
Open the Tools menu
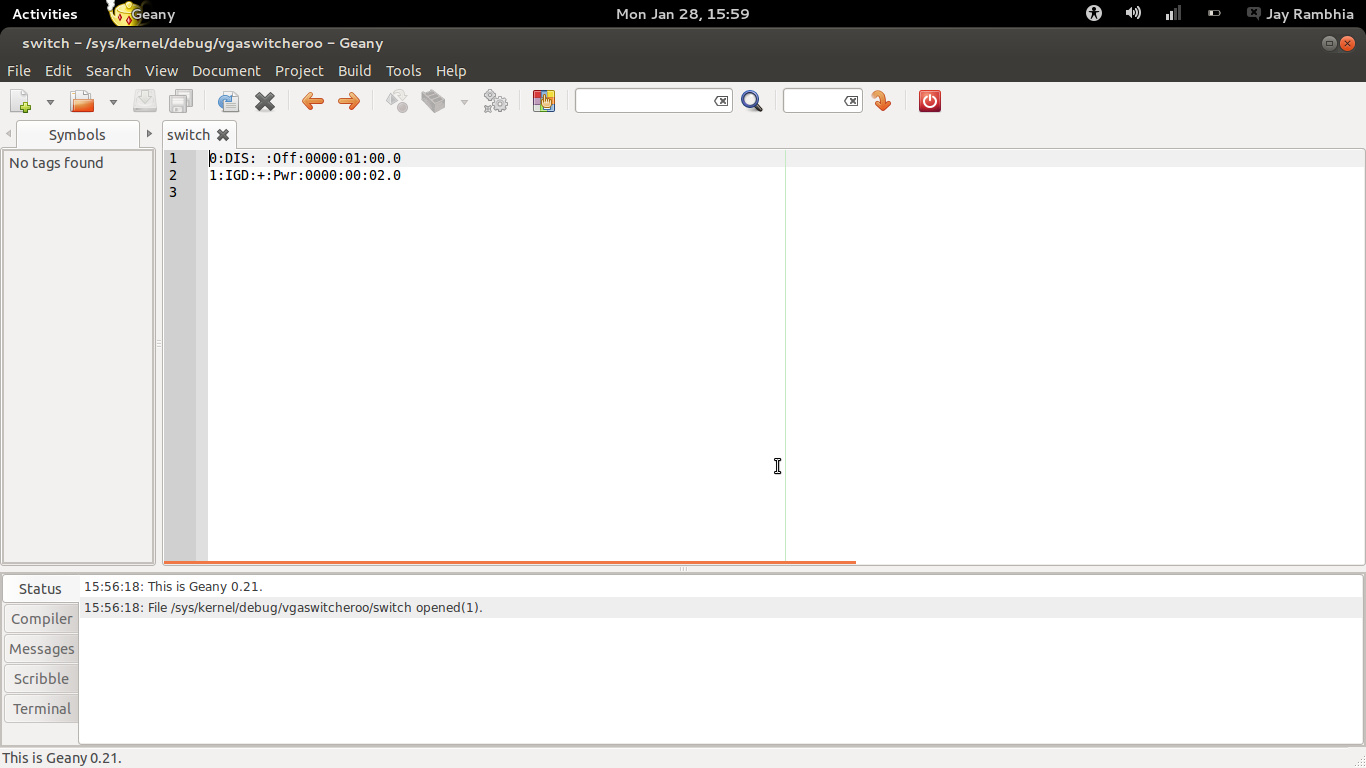pos(403,71)
